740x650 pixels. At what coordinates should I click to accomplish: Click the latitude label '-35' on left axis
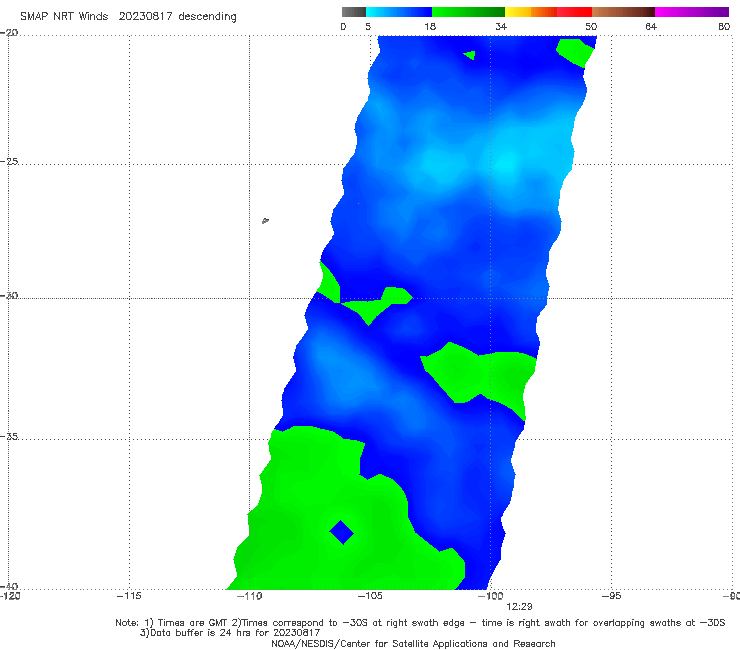coord(9,436)
